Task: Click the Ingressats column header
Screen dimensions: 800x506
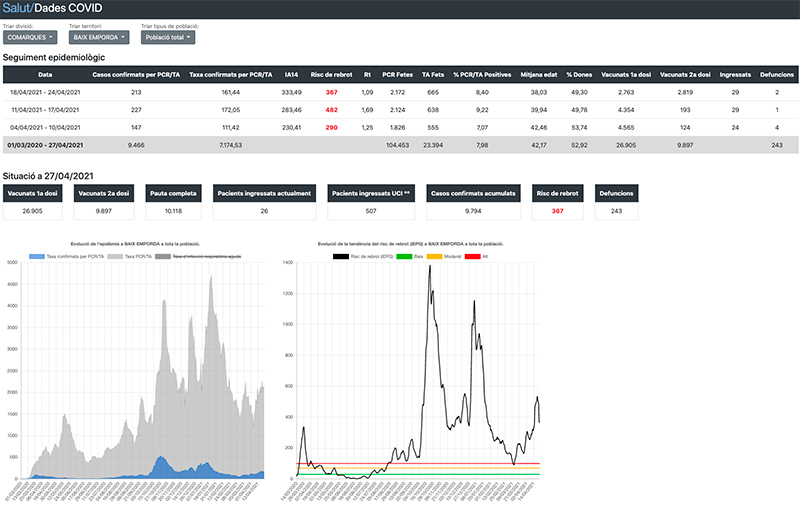Action: (x=735, y=74)
